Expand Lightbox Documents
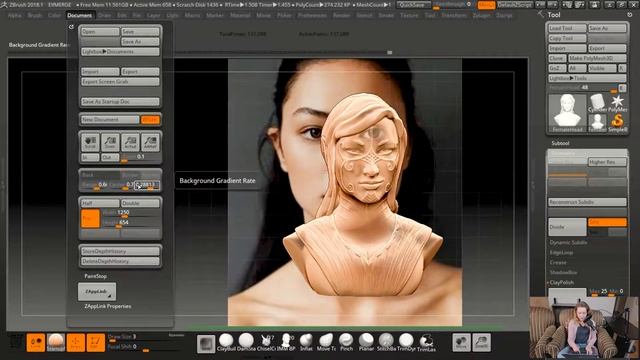 pyautogui.click(x=120, y=51)
